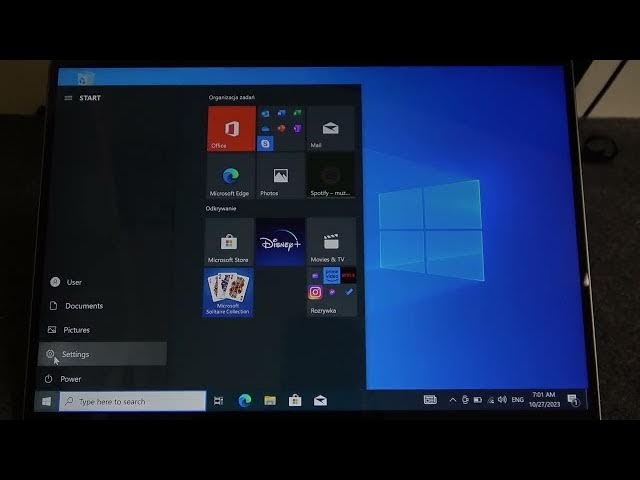Open Excel in the Office apps tile
Image resolution: width=640 pixels, height=480 pixels.
point(298,113)
